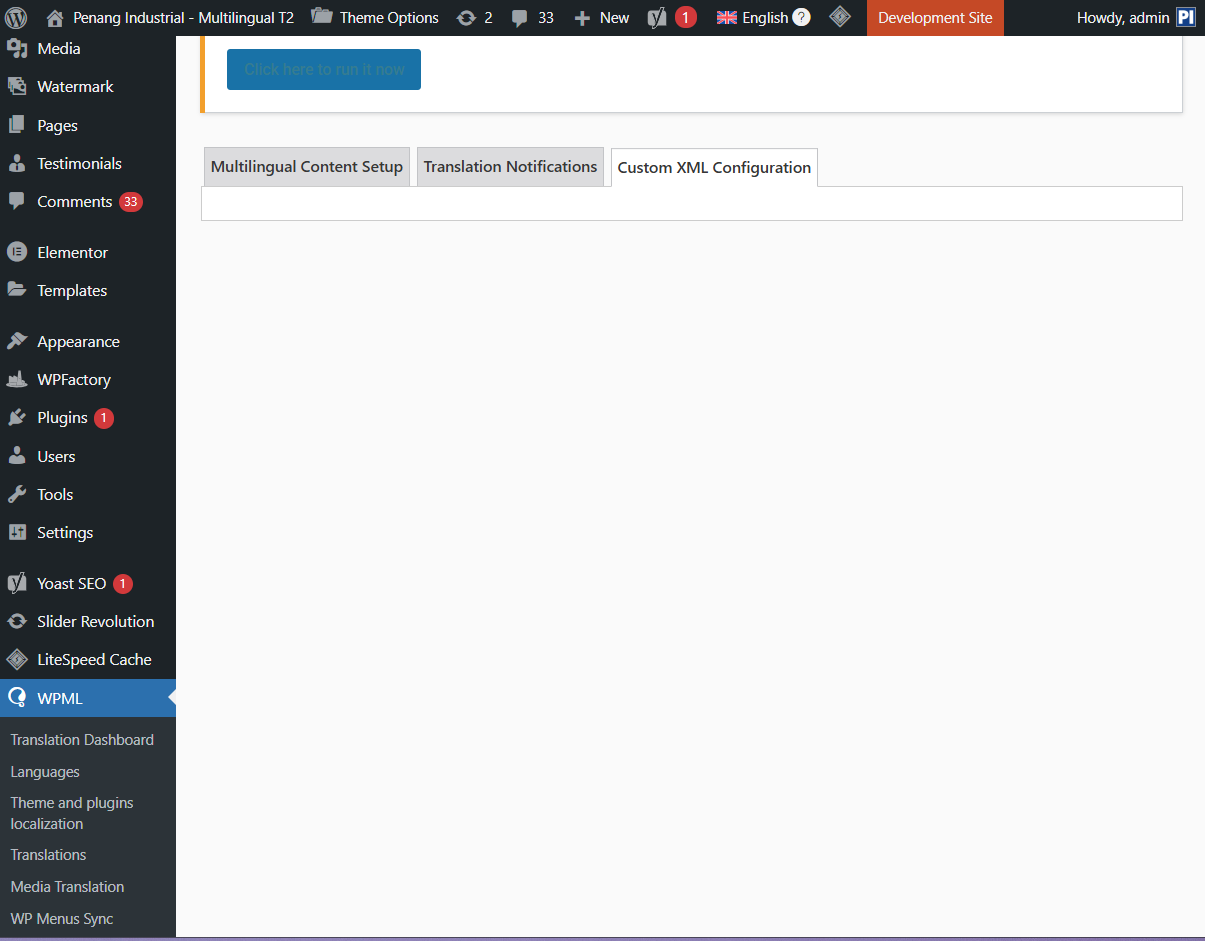
Task: Open the Howdy, admin account menu
Action: pos(1136,18)
